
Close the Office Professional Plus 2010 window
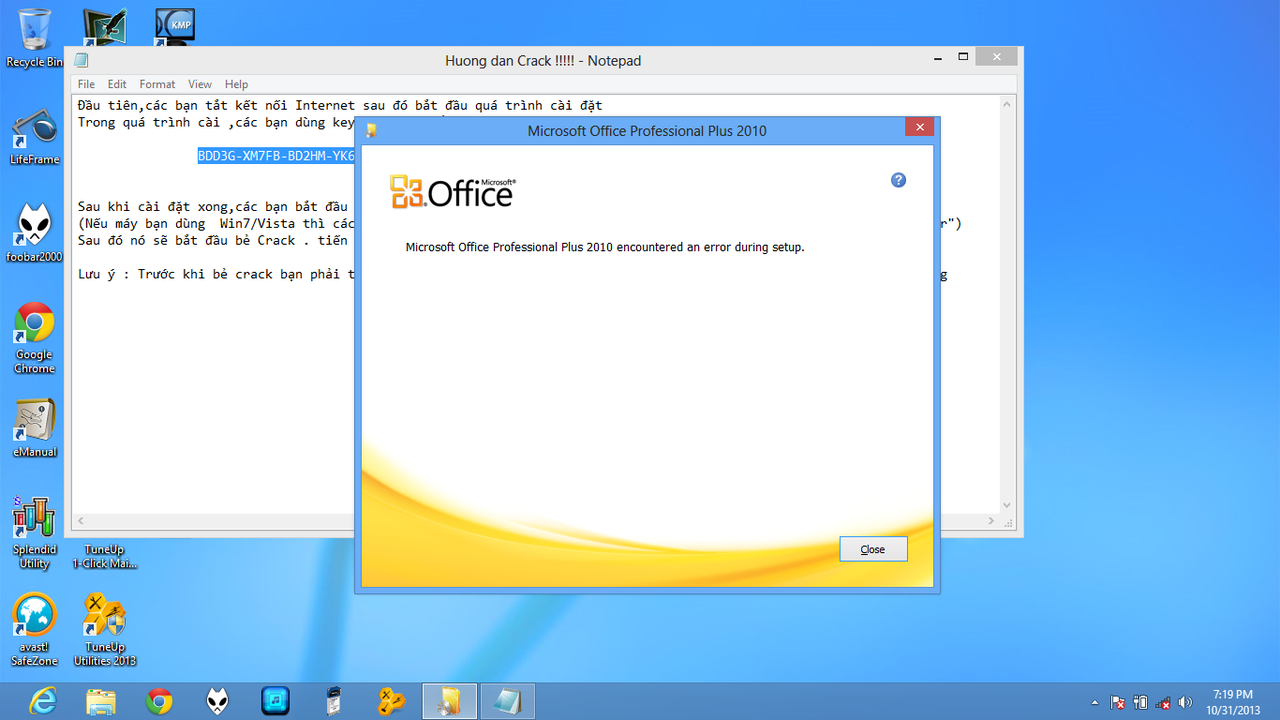pos(919,127)
